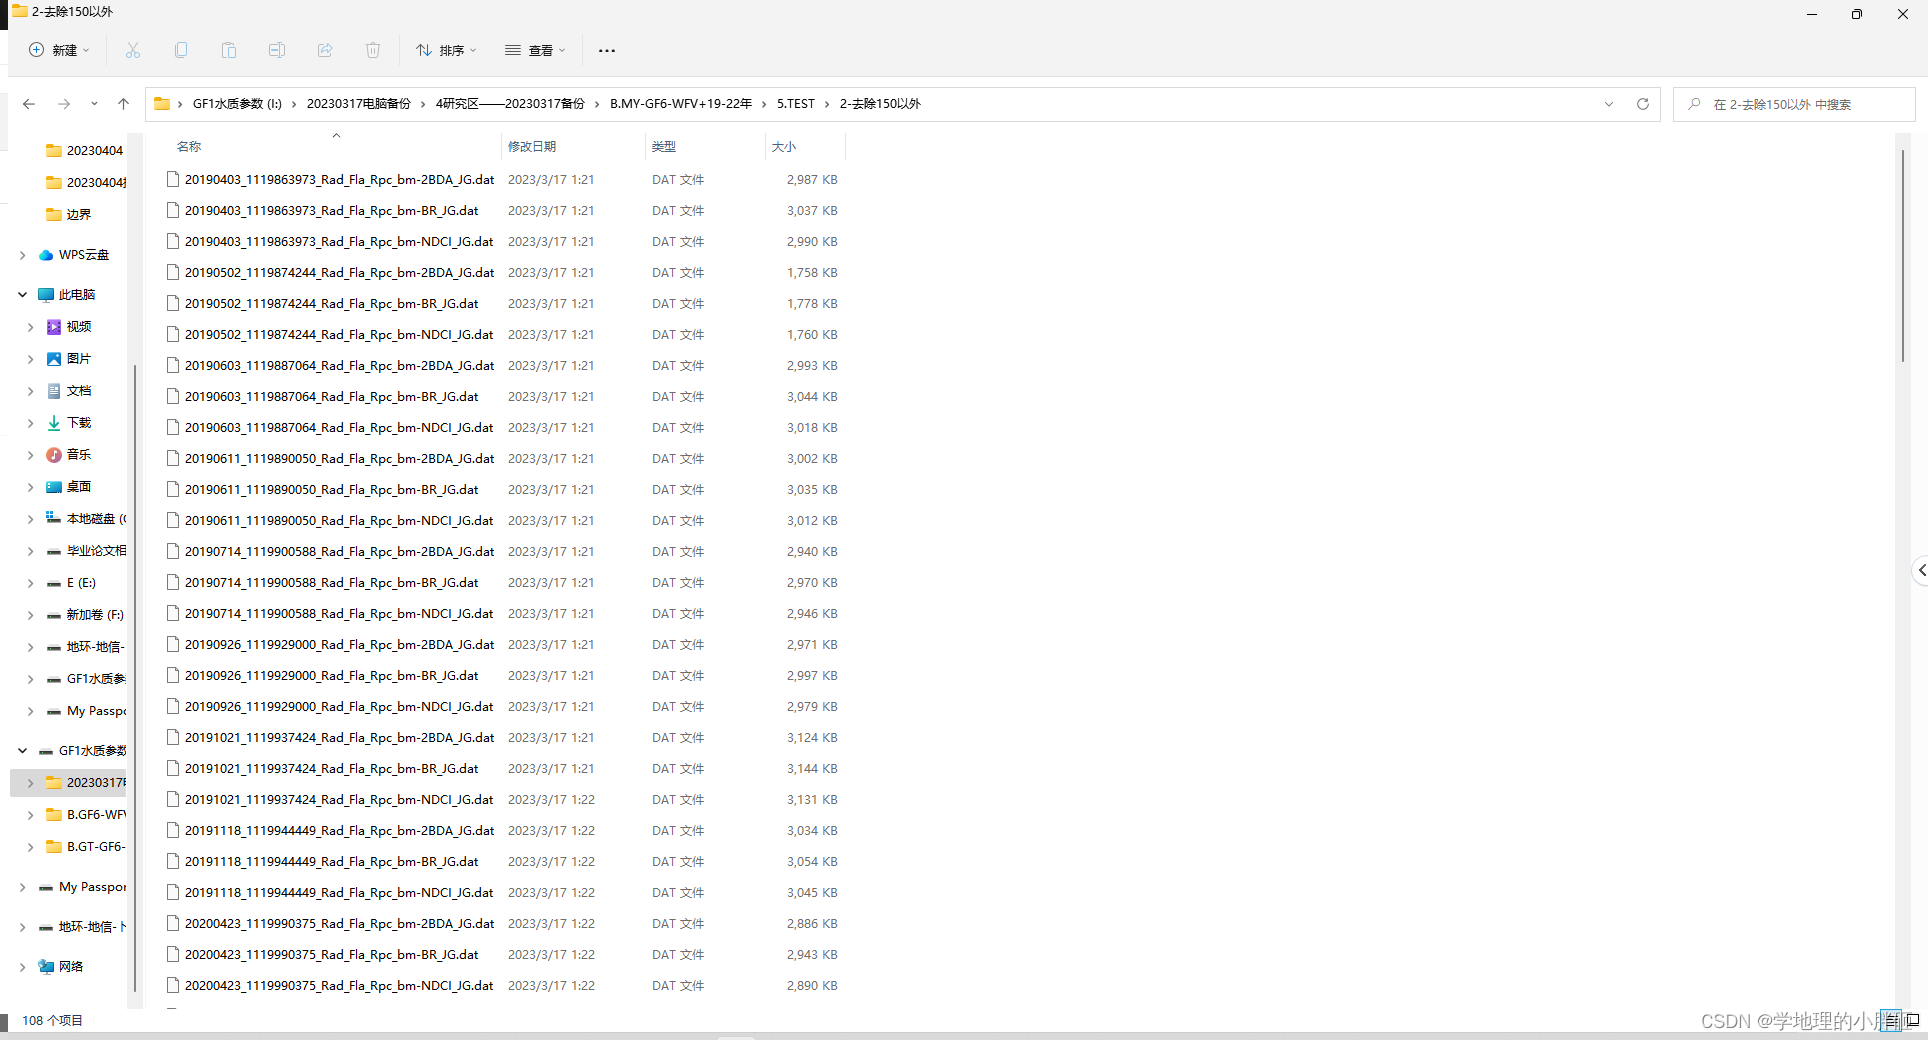Click GF1水质参数 (I:) in breadcrumb
This screenshot has height=1040, width=1928.
[x=237, y=104]
